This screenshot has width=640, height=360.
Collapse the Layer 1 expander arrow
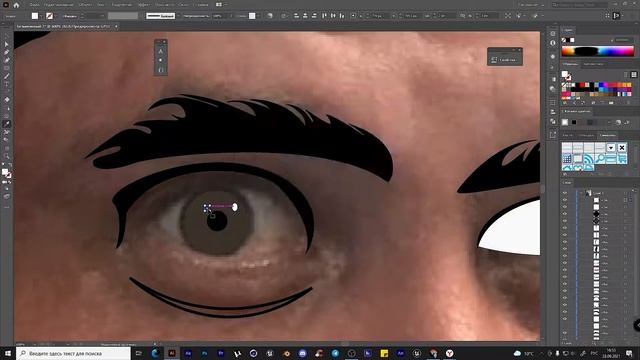click(x=581, y=193)
